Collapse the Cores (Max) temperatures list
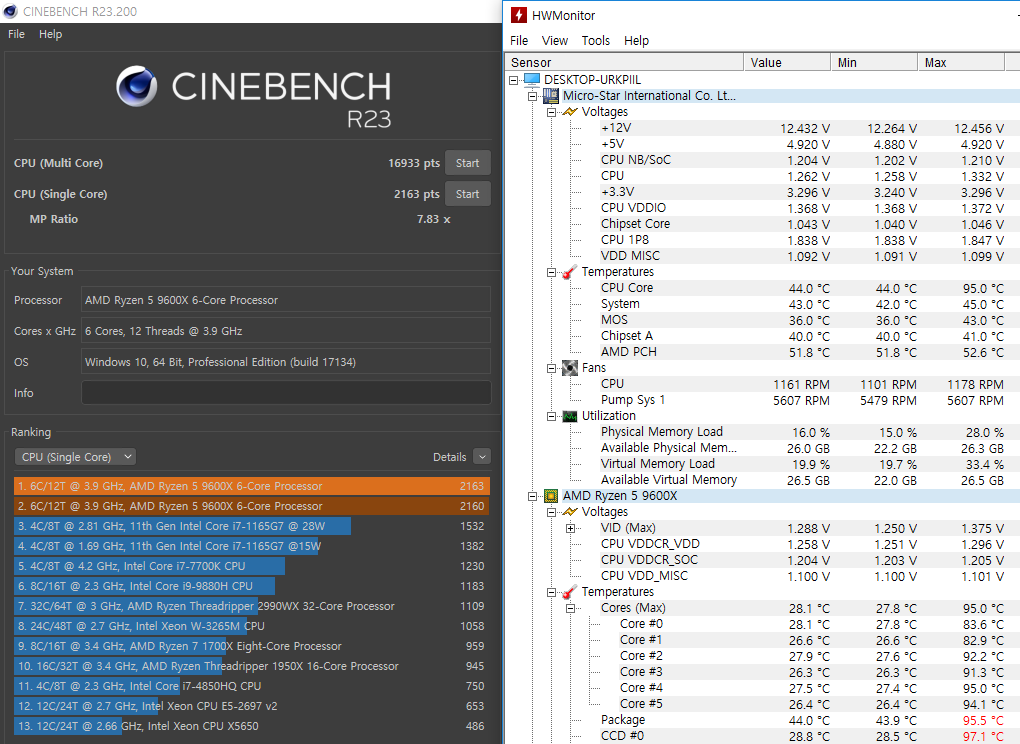This screenshot has width=1020, height=744. click(x=570, y=609)
